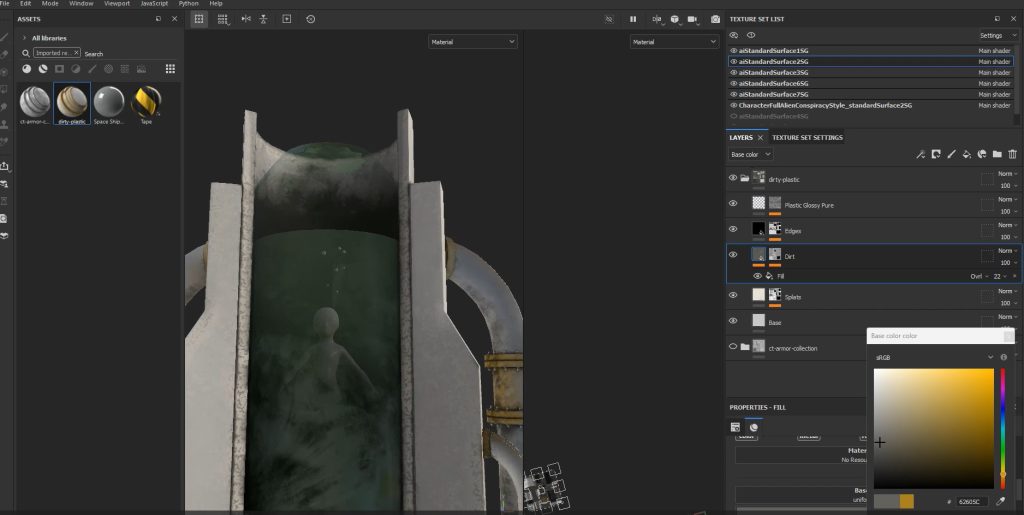Hide texture set aiStandardSurface1SG

click(x=733, y=50)
